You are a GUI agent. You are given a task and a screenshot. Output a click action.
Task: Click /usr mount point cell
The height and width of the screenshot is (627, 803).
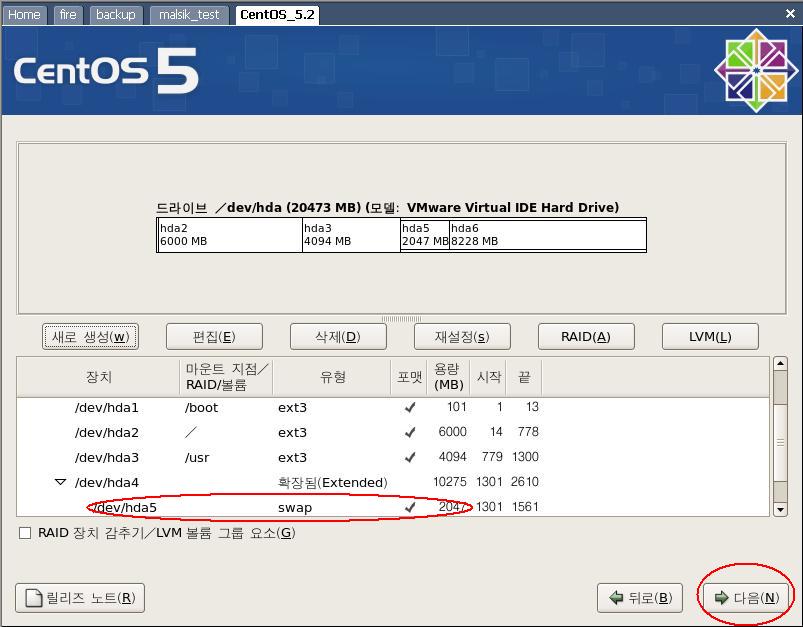coord(197,457)
